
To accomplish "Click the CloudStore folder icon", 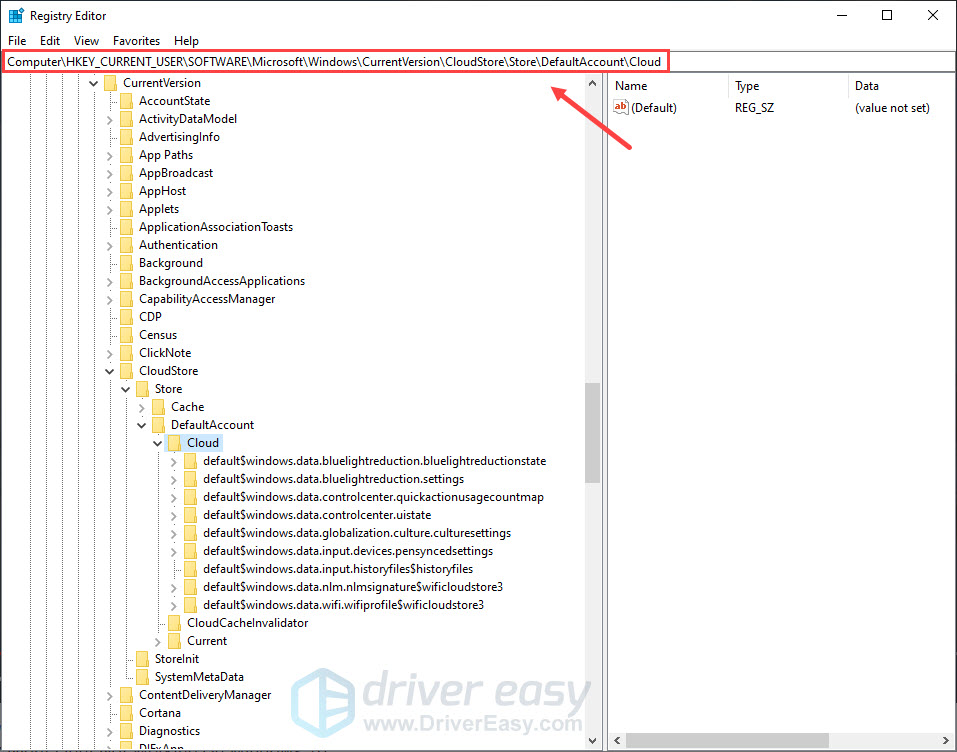I will click(x=126, y=371).
